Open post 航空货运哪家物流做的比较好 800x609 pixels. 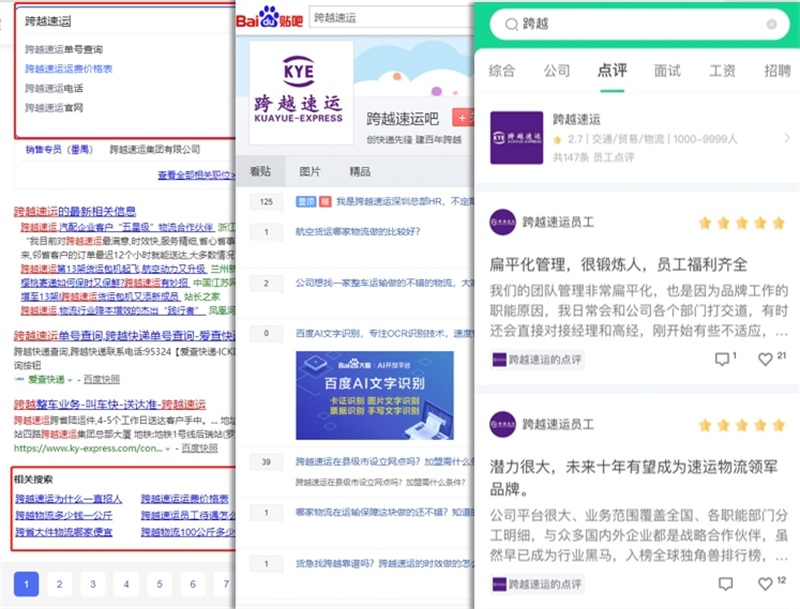click(358, 232)
